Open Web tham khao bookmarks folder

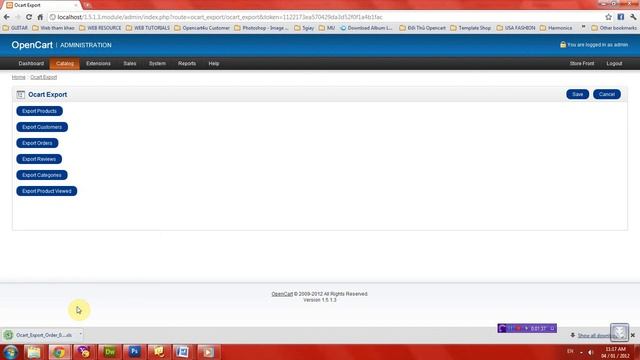click(53, 28)
